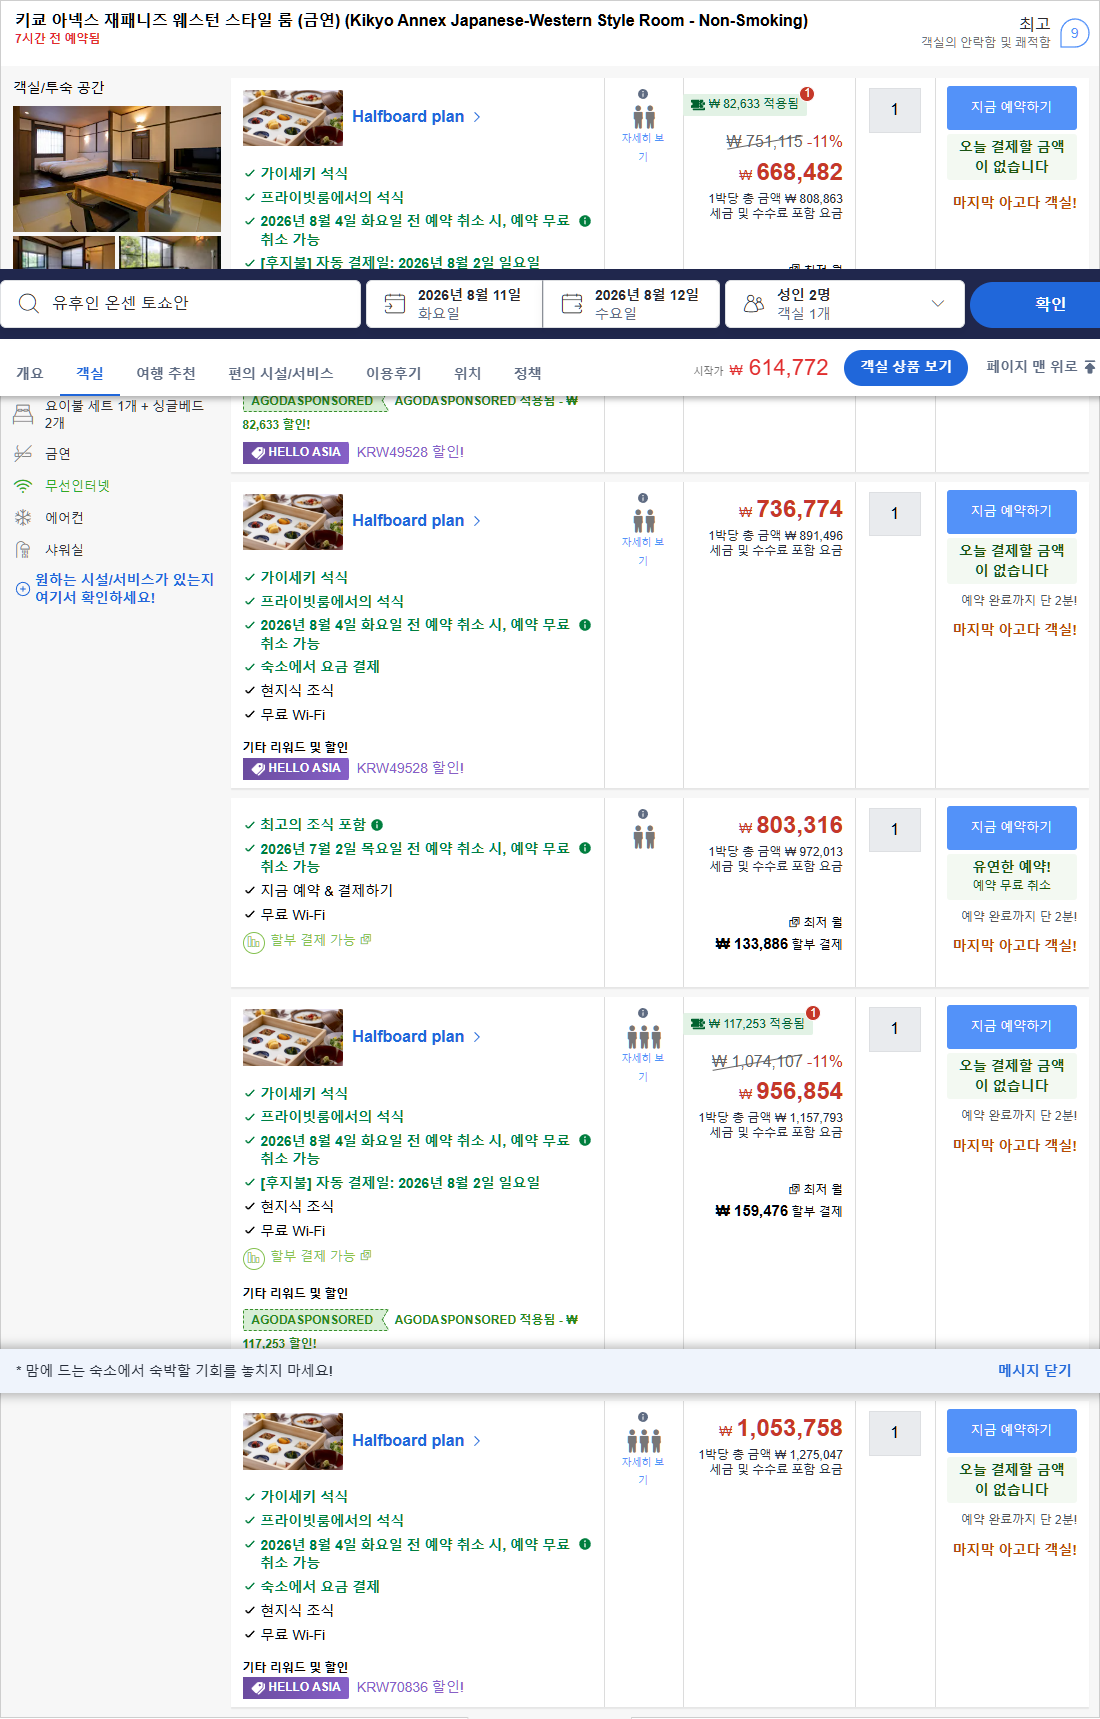Switch to the 편의 시설/서비스 tab

tap(281, 373)
